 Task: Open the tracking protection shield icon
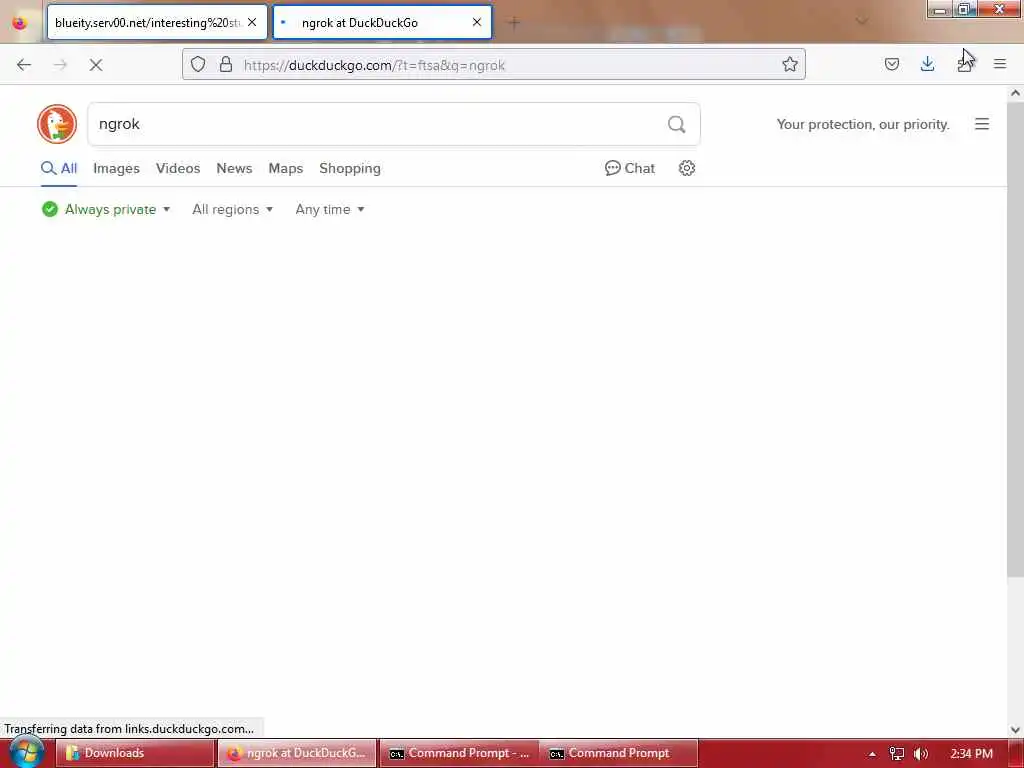pos(198,64)
